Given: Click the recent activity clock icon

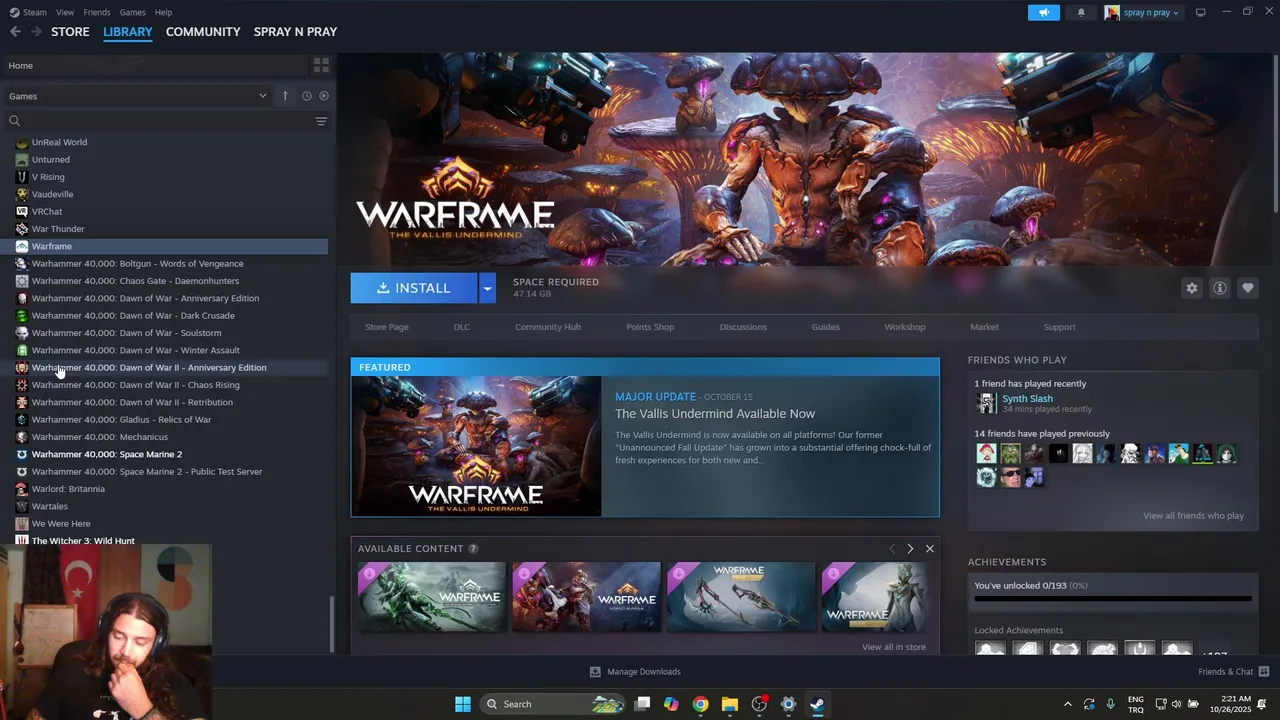Looking at the screenshot, I should click(307, 96).
